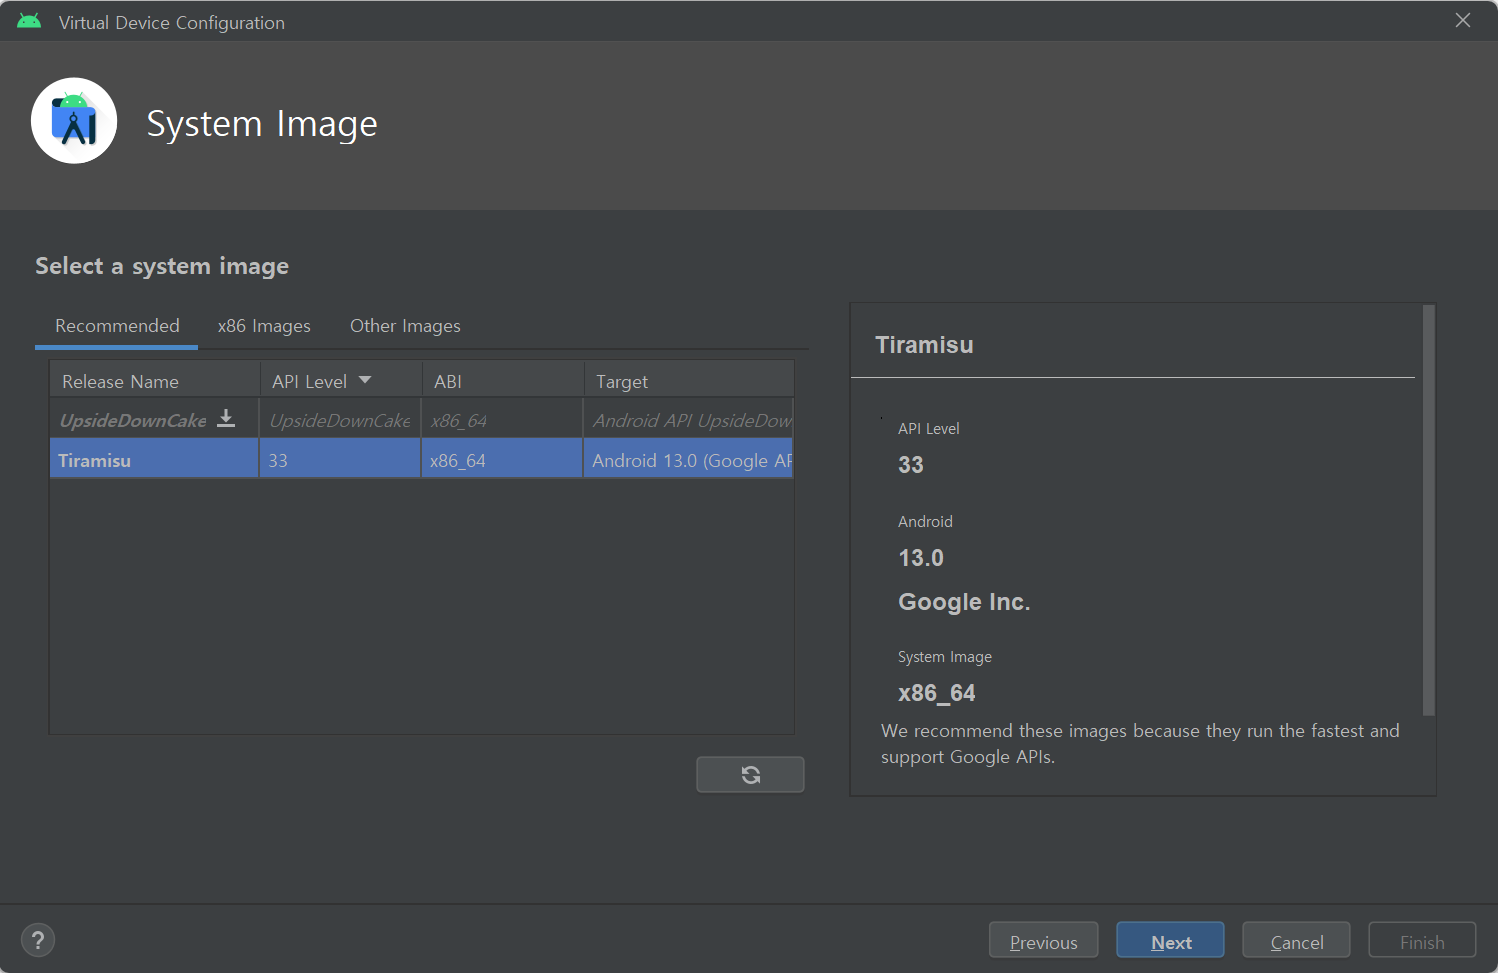The image size is (1498, 973).
Task: Cancel the device configuration
Action: (1296, 941)
